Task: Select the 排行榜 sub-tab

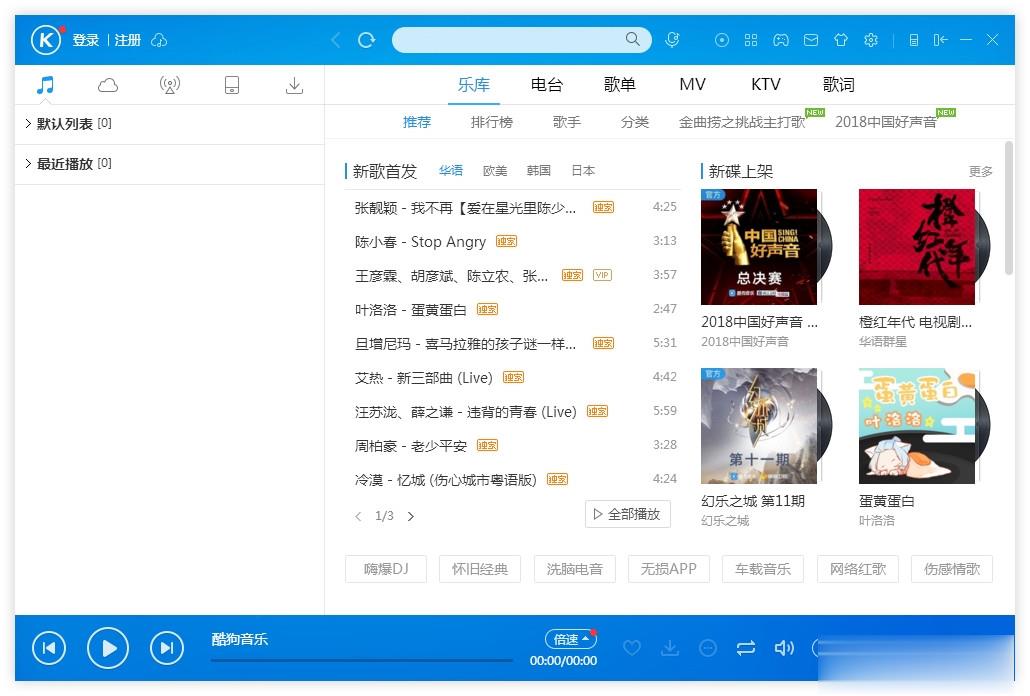Action: click(x=492, y=122)
